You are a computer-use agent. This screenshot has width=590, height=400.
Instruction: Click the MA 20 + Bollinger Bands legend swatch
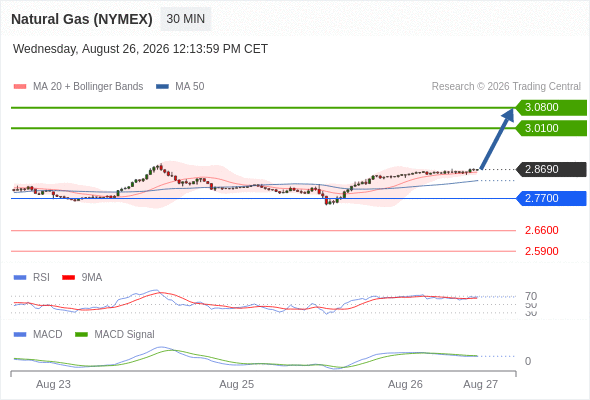pos(20,87)
